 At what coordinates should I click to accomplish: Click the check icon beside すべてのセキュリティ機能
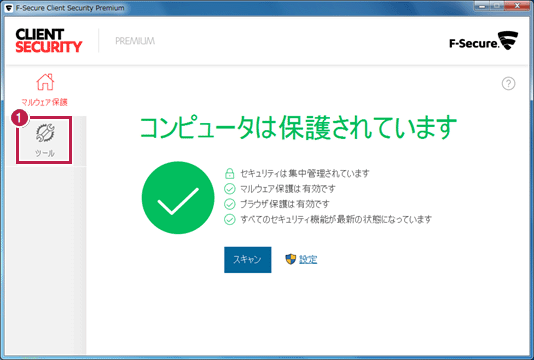(230, 219)
